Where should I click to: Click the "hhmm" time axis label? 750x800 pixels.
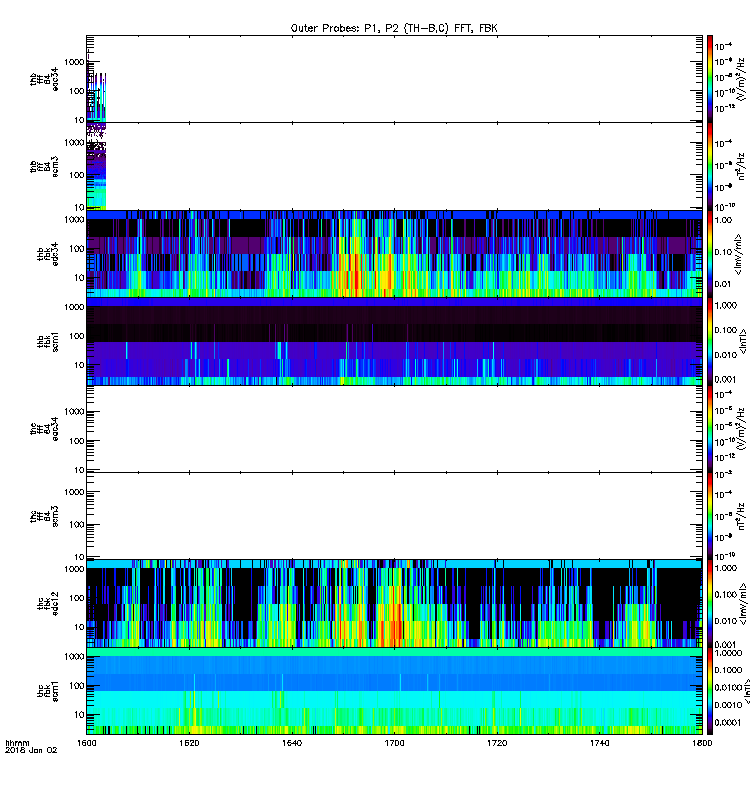[17, 743]
